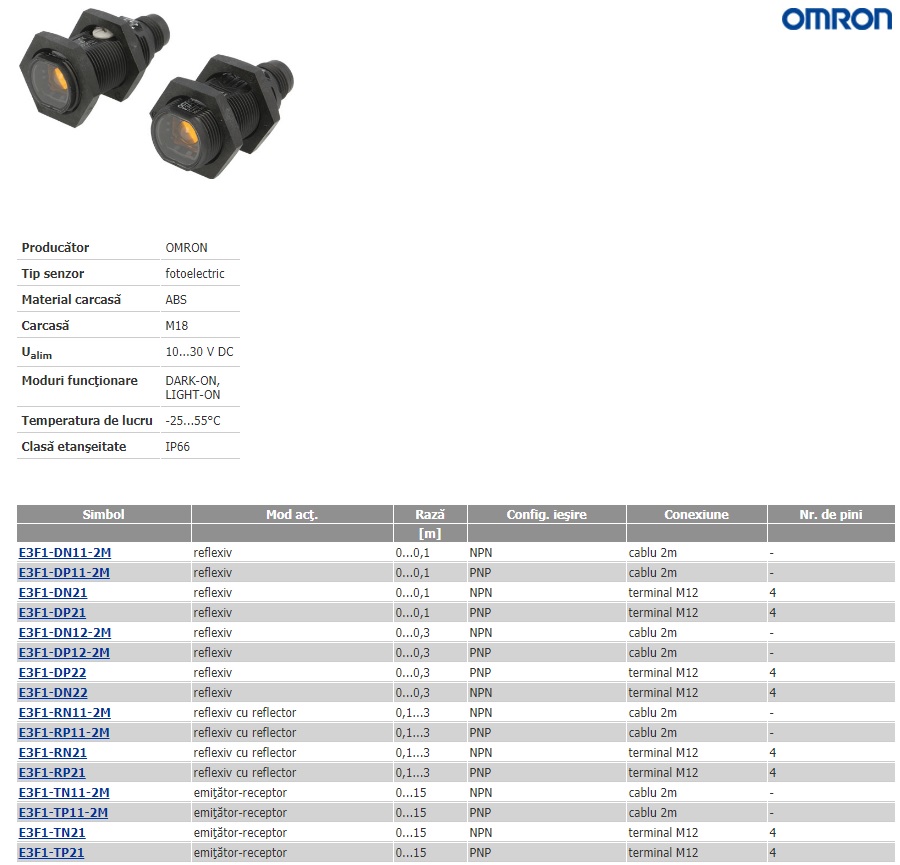The height and width of the screenshot is (865, 900).
Task: Select the 10...30 V DC supply value
Action: click(200, 352)
